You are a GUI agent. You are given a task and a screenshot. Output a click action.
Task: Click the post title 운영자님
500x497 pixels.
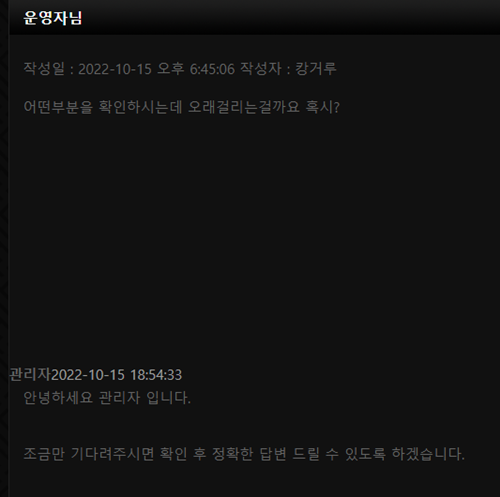tap(53, 18)
